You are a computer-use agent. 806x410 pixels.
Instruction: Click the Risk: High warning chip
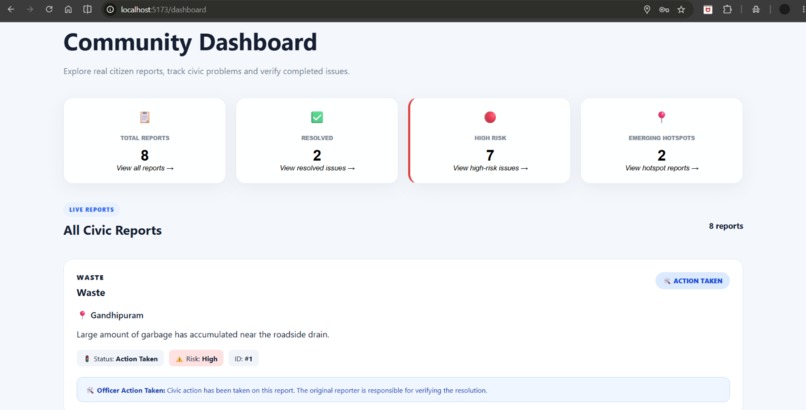196,359
